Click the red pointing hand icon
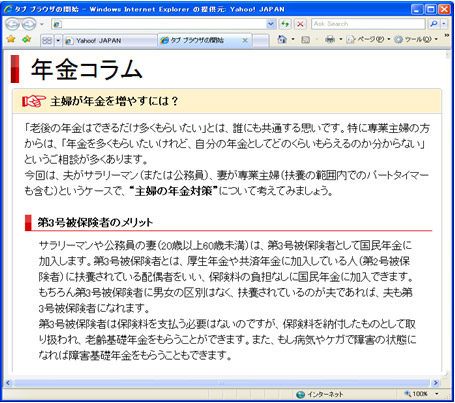455x403 pixels. [x=34, y=101]
